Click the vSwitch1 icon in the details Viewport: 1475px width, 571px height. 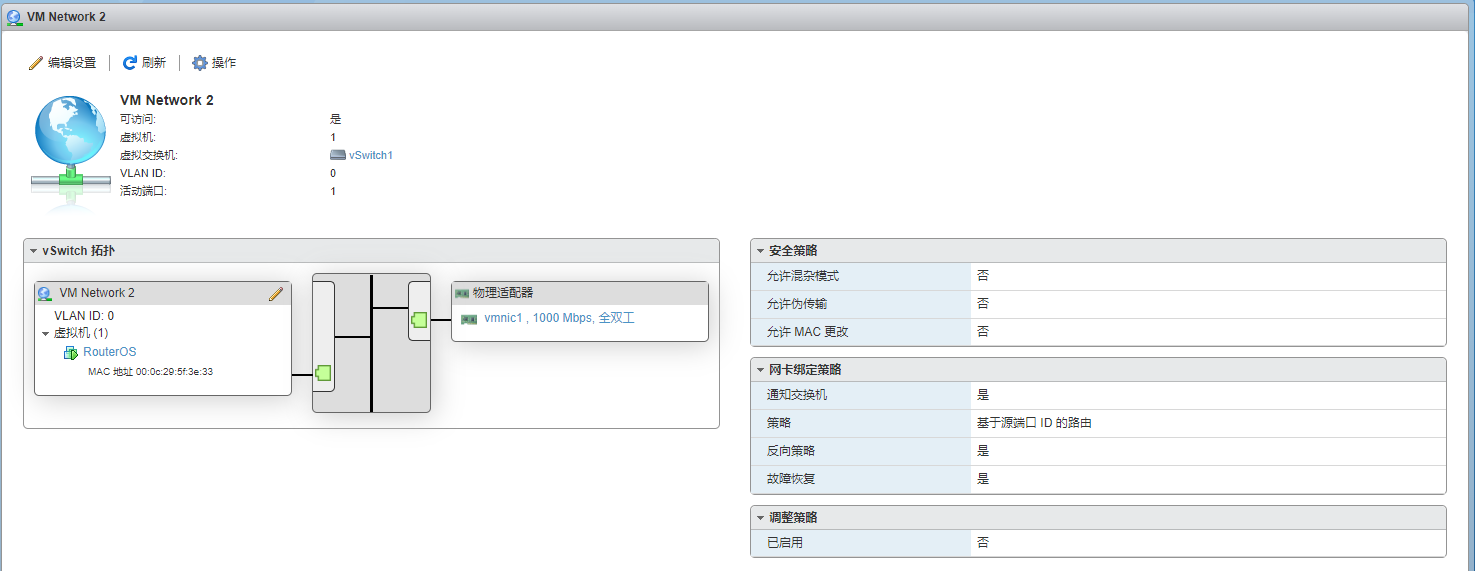[337, 155]
